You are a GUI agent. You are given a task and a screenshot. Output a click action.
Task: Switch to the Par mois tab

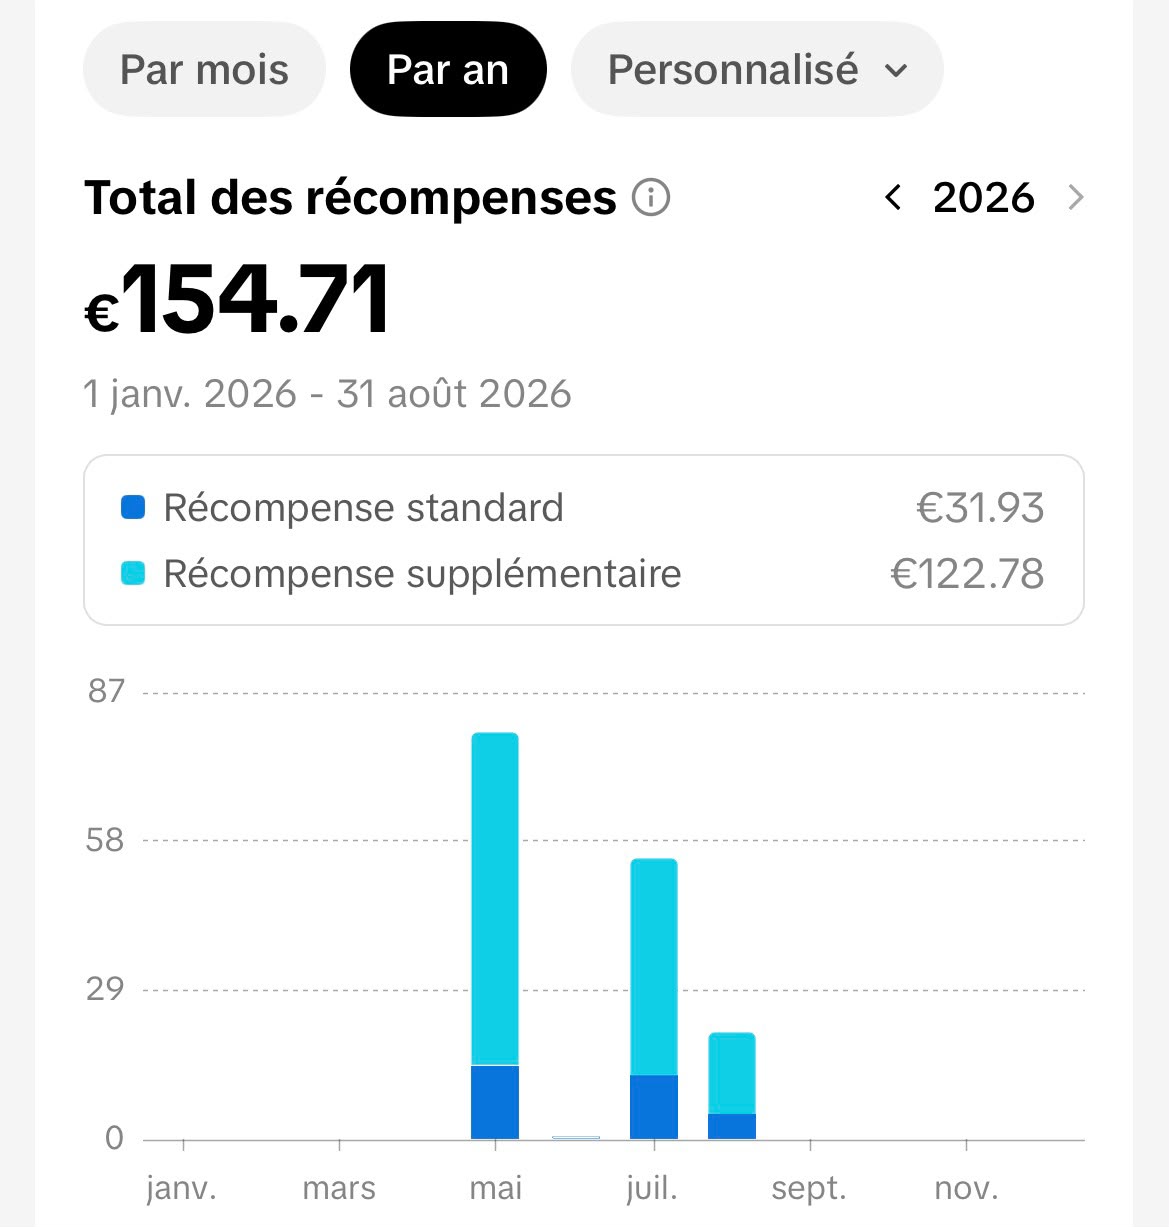(x=204, y=70)
